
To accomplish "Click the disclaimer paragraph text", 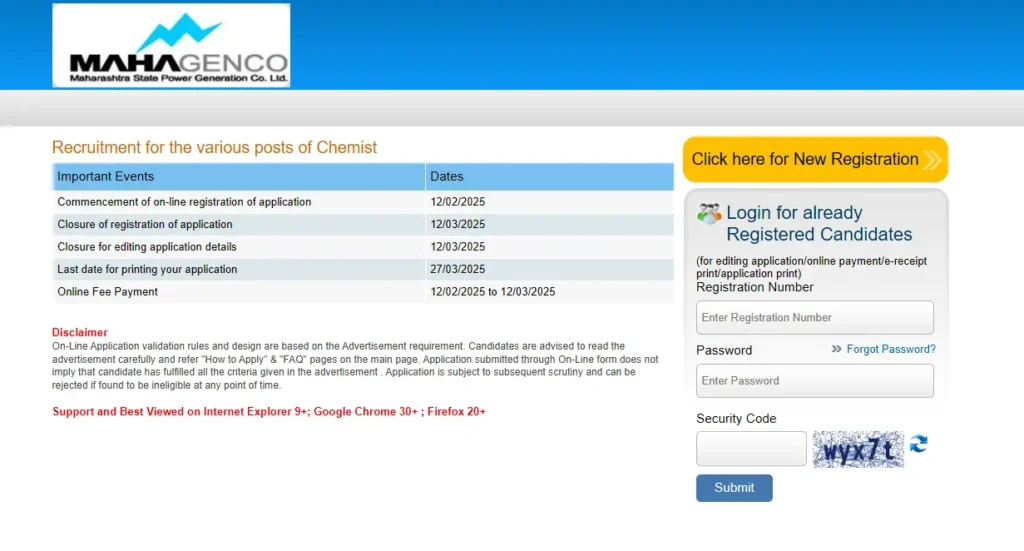I will (355, 366).
